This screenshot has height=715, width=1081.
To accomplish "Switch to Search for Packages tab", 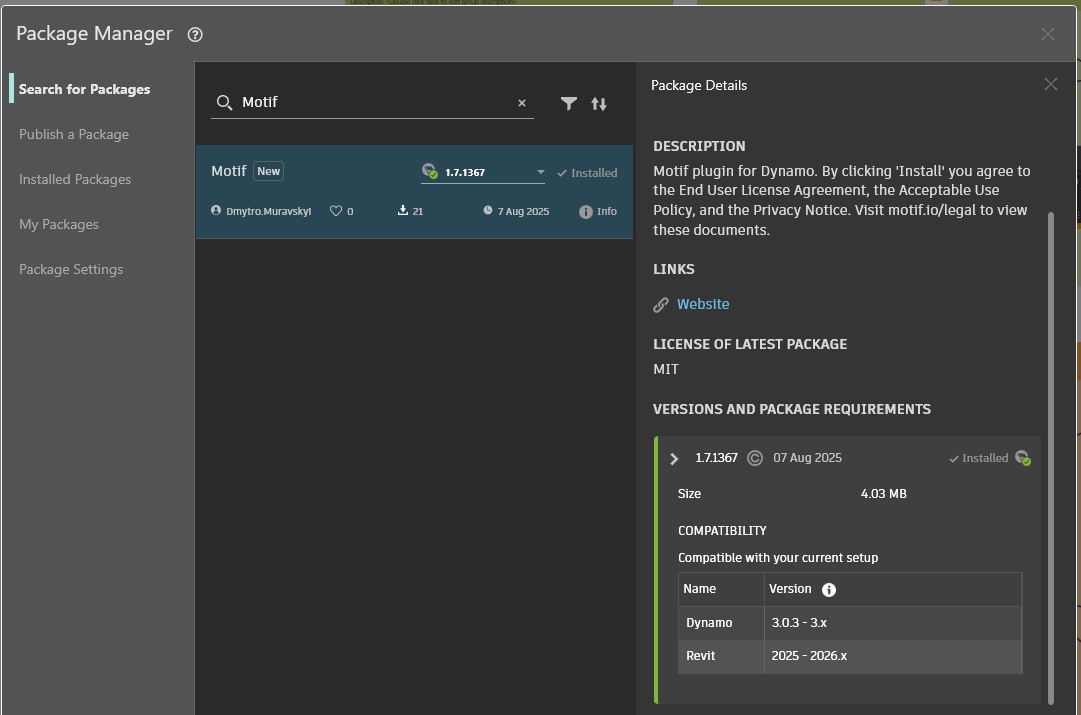I will [x=84, y=89].
